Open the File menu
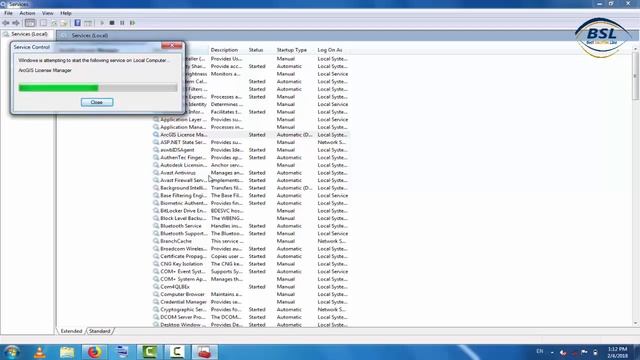The height and width of the screenshot is (360, 640). (x=8, y=13)
